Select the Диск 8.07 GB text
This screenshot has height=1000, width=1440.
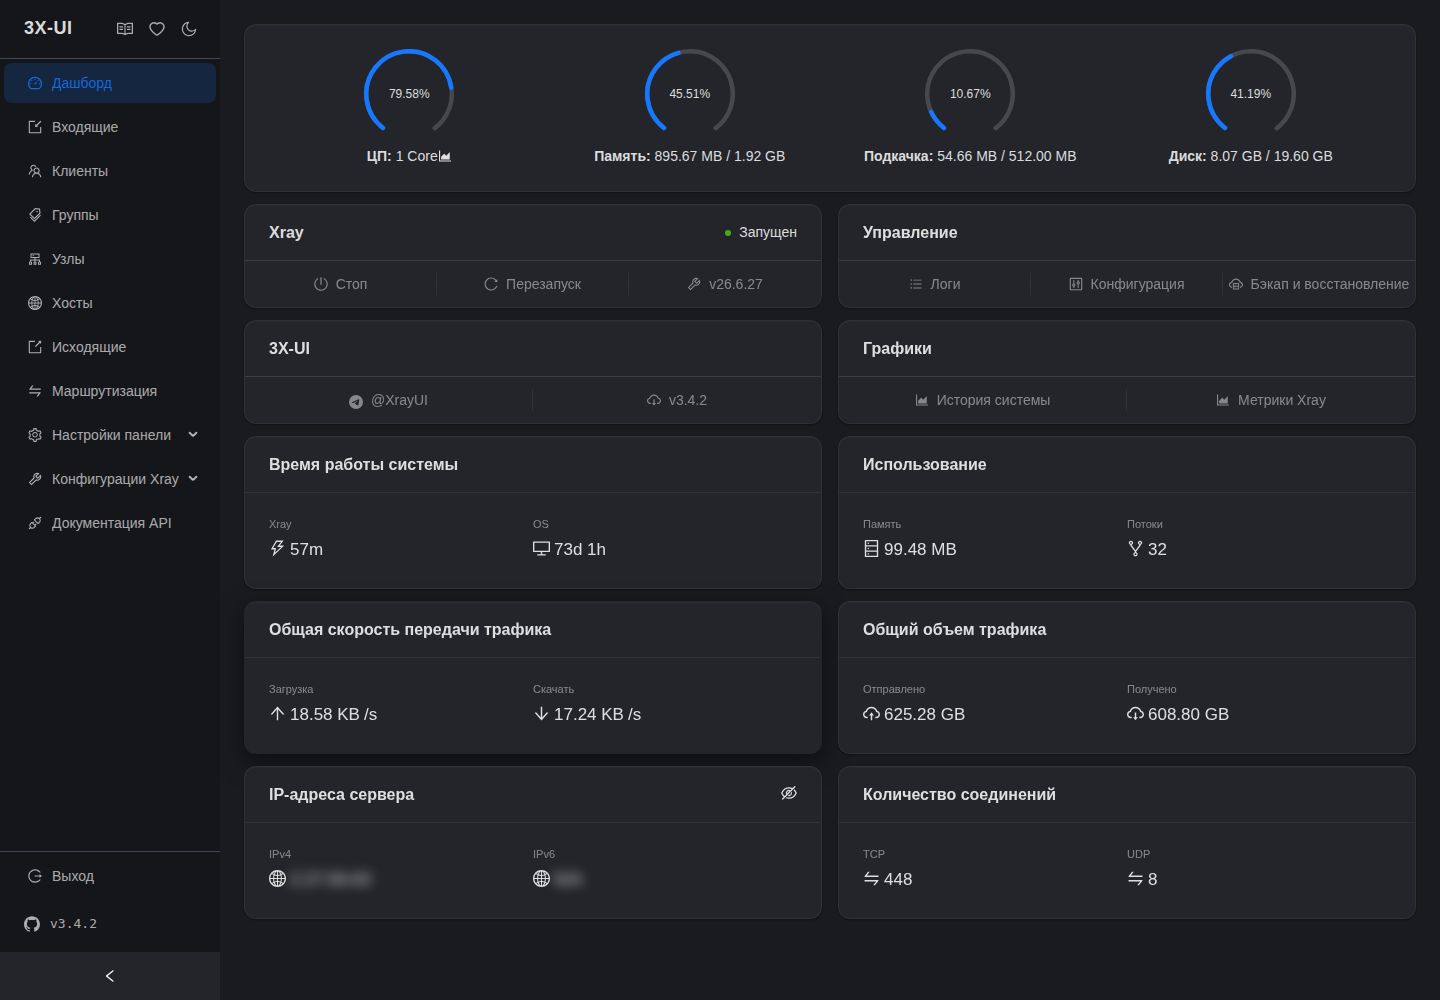pyautogui.click(x=1251, y=156)
